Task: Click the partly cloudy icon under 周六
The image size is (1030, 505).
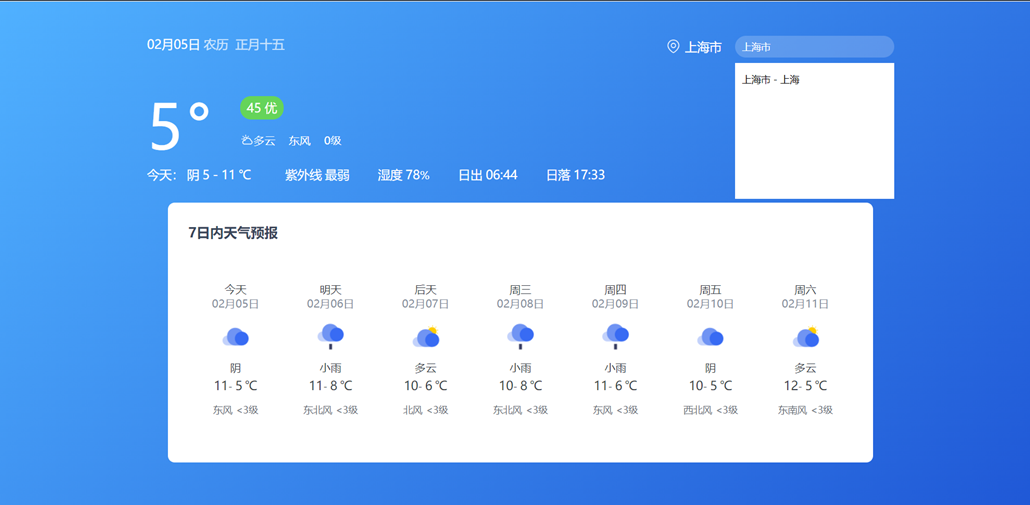Action: pos(806,338)
